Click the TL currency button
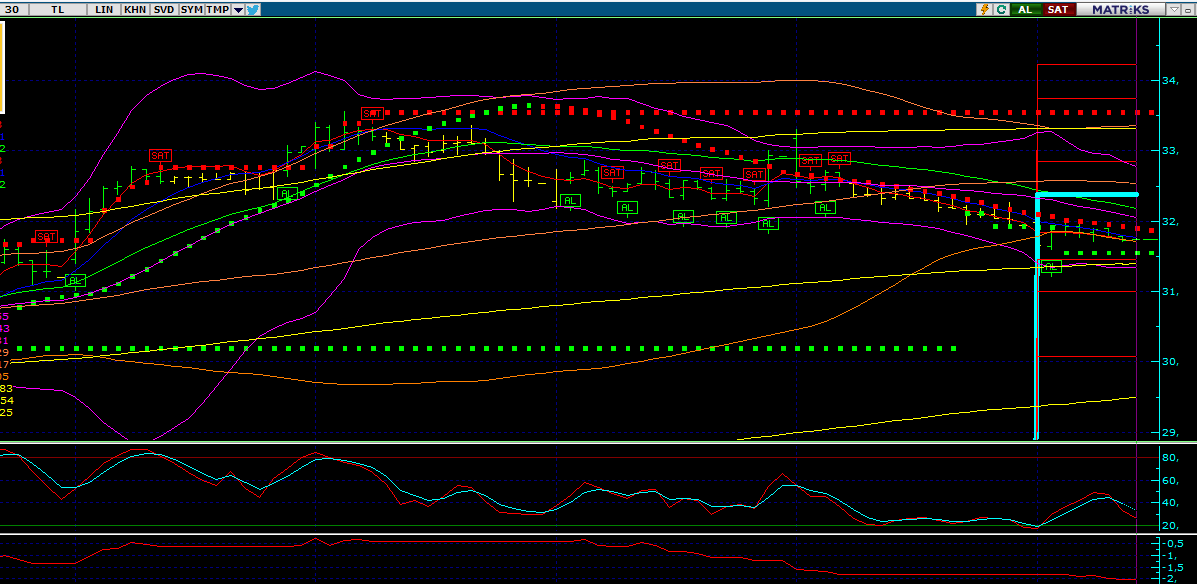Image resolution: width=1197 pixels, height=584 pixels. (58, 9)
